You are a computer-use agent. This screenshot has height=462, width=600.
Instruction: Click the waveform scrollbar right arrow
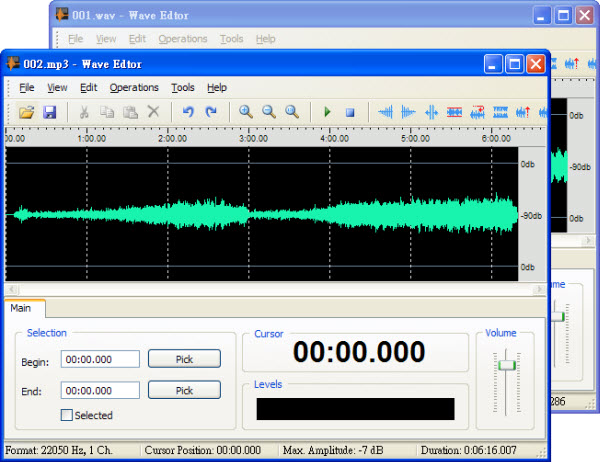(540, 289)
